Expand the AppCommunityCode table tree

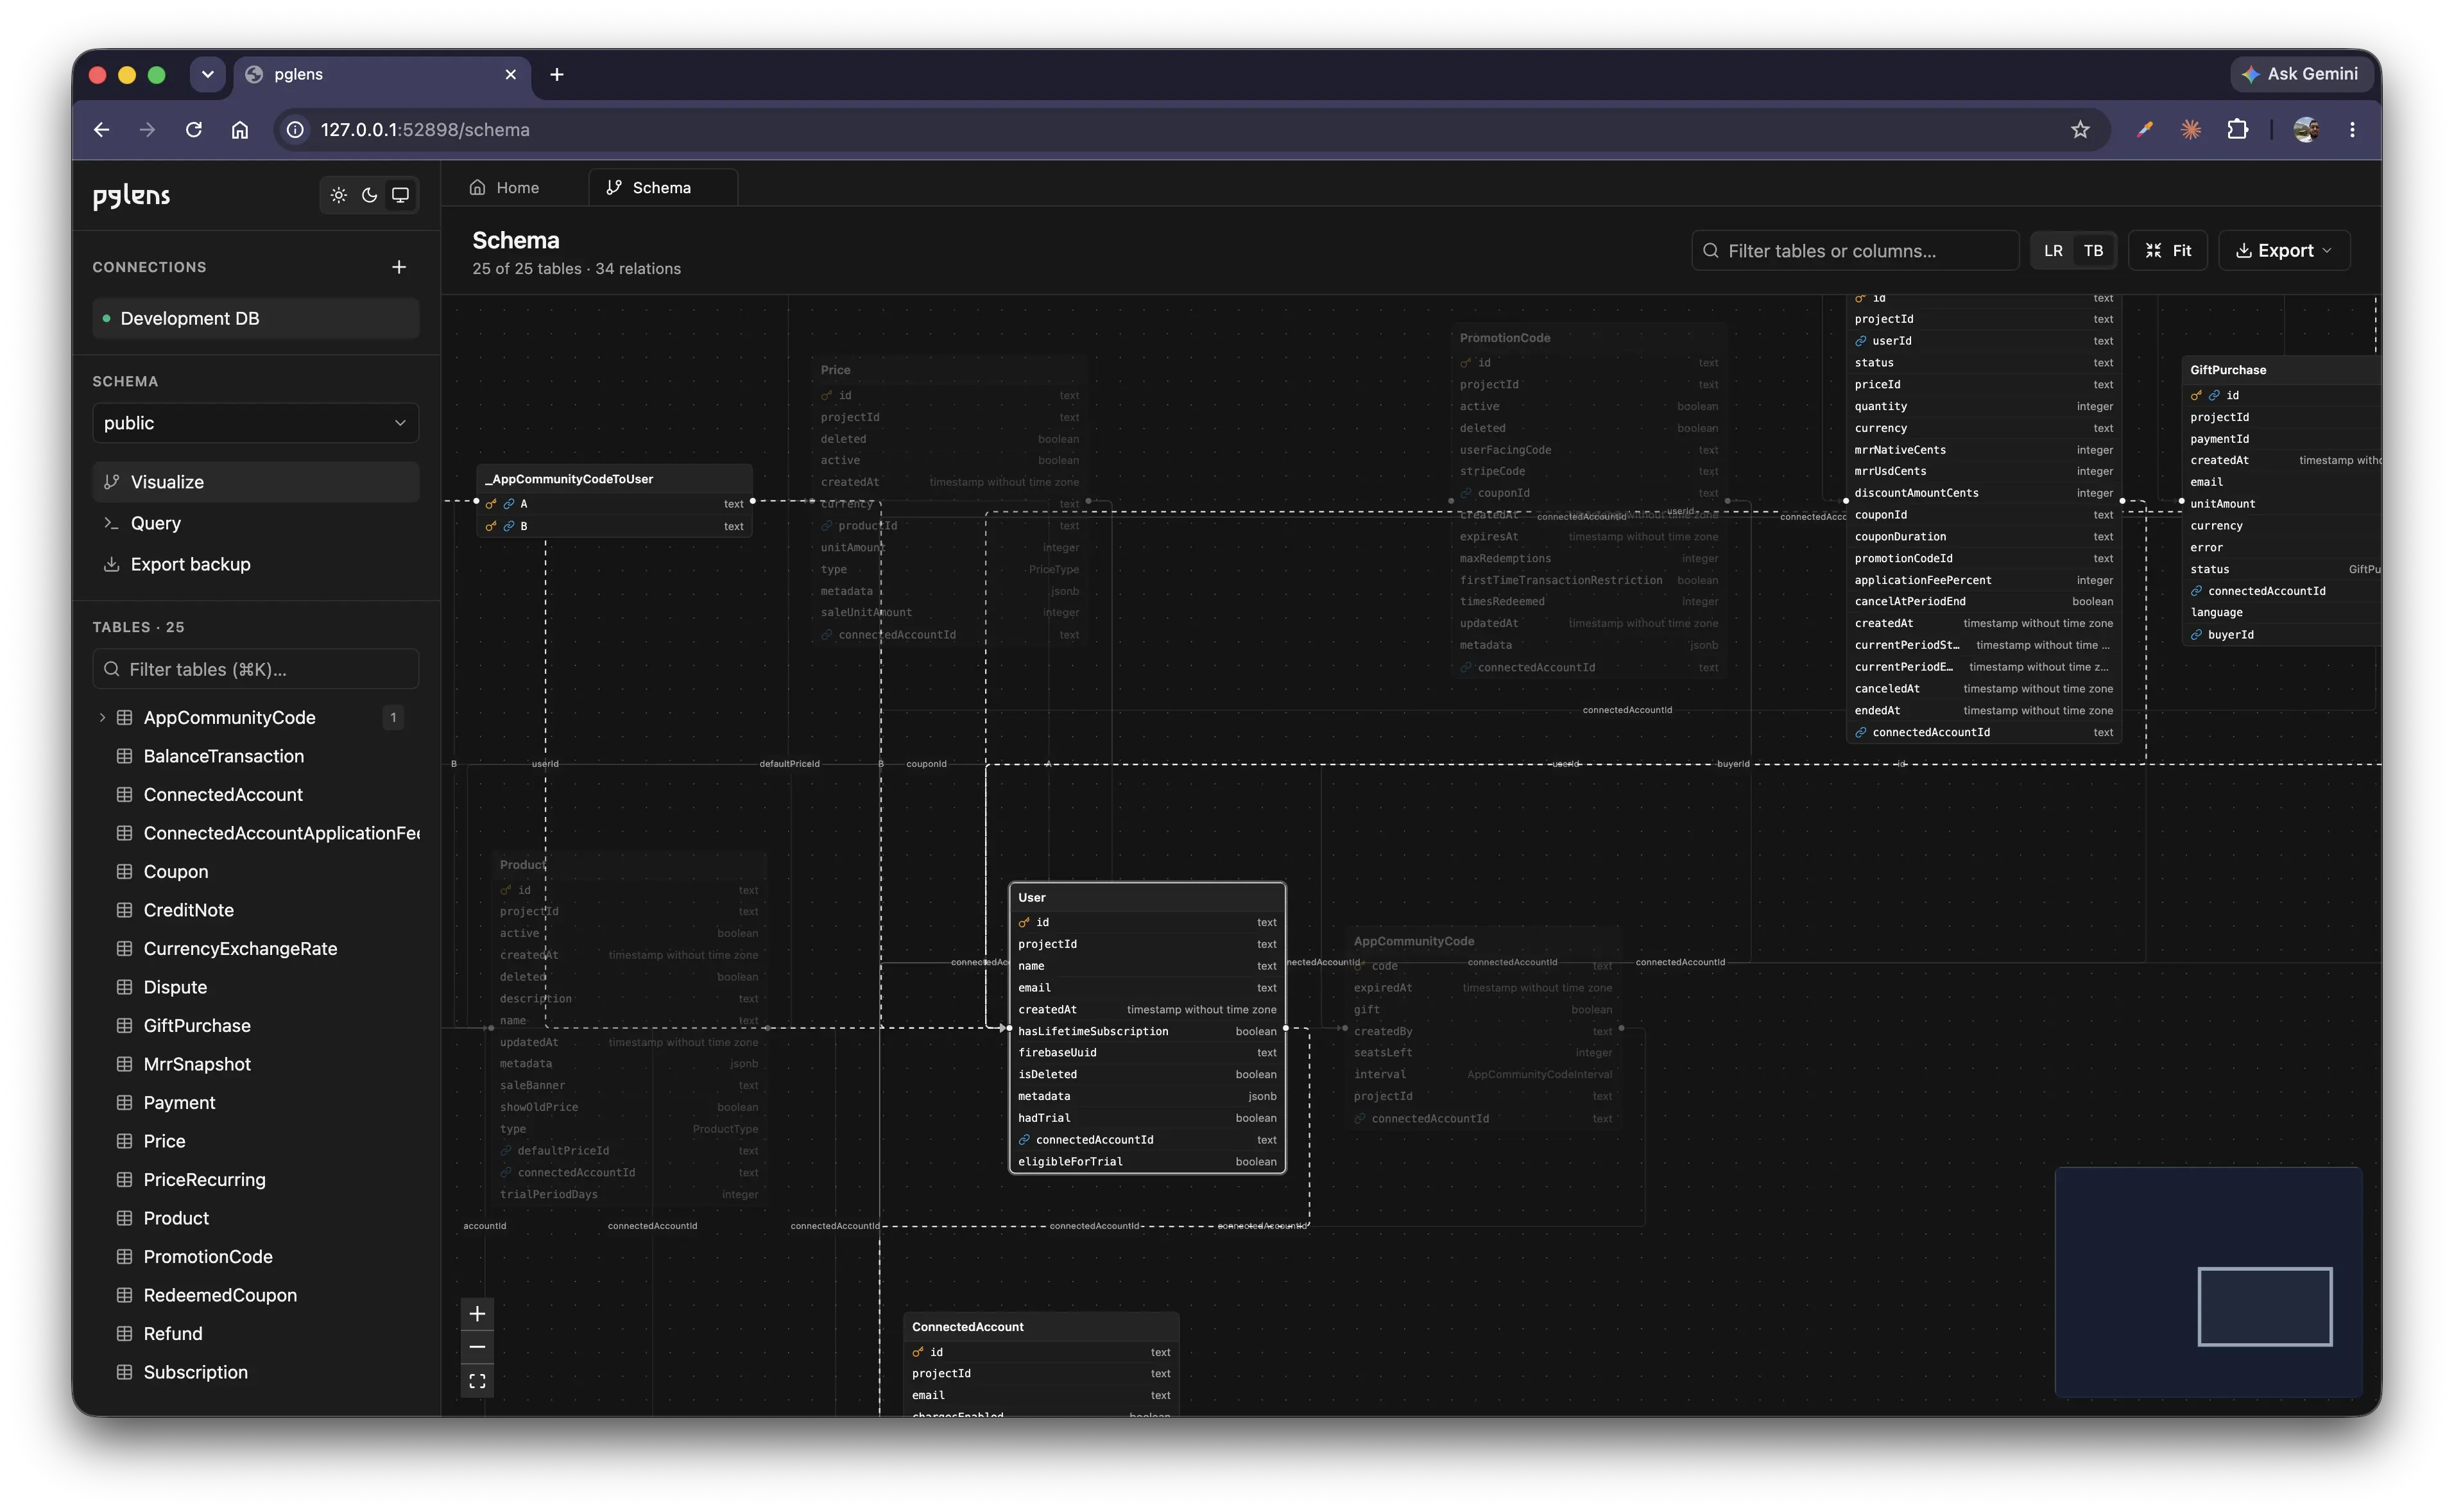[x=102, y=718]
